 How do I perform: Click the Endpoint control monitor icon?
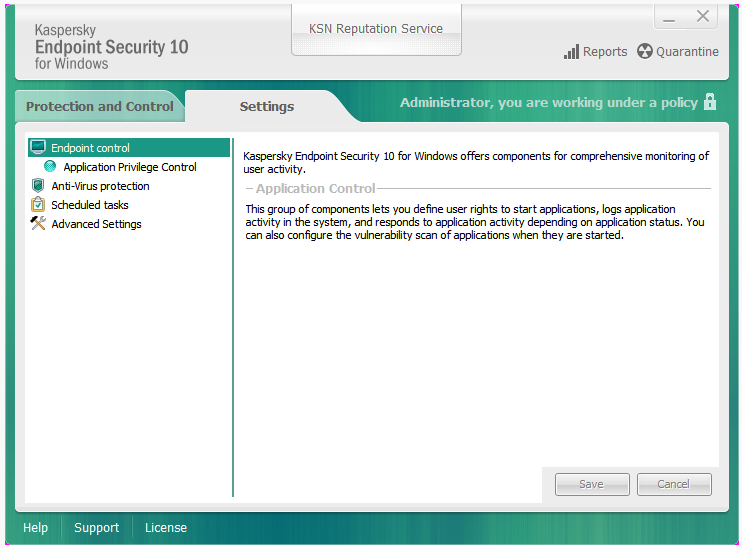coord(38,147)
